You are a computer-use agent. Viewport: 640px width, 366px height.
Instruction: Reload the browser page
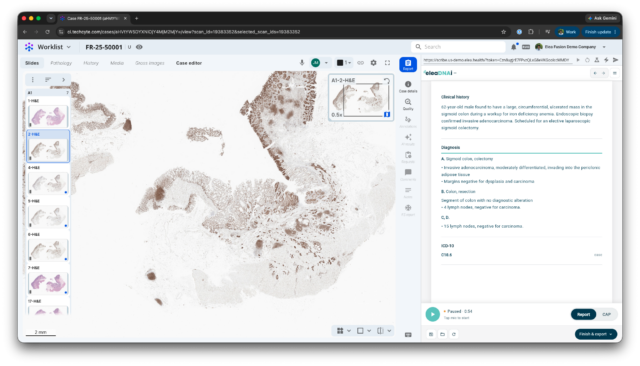click(x=48, y=32)
